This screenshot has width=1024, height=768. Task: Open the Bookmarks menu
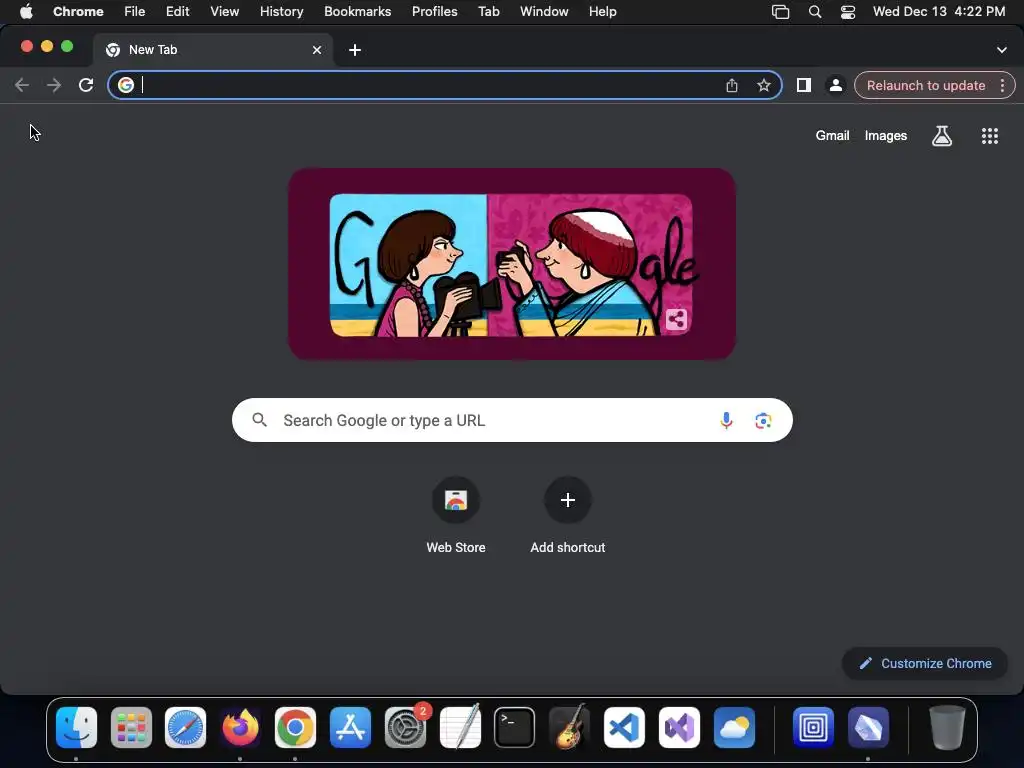pyautogui.click(x=358, y=12)
